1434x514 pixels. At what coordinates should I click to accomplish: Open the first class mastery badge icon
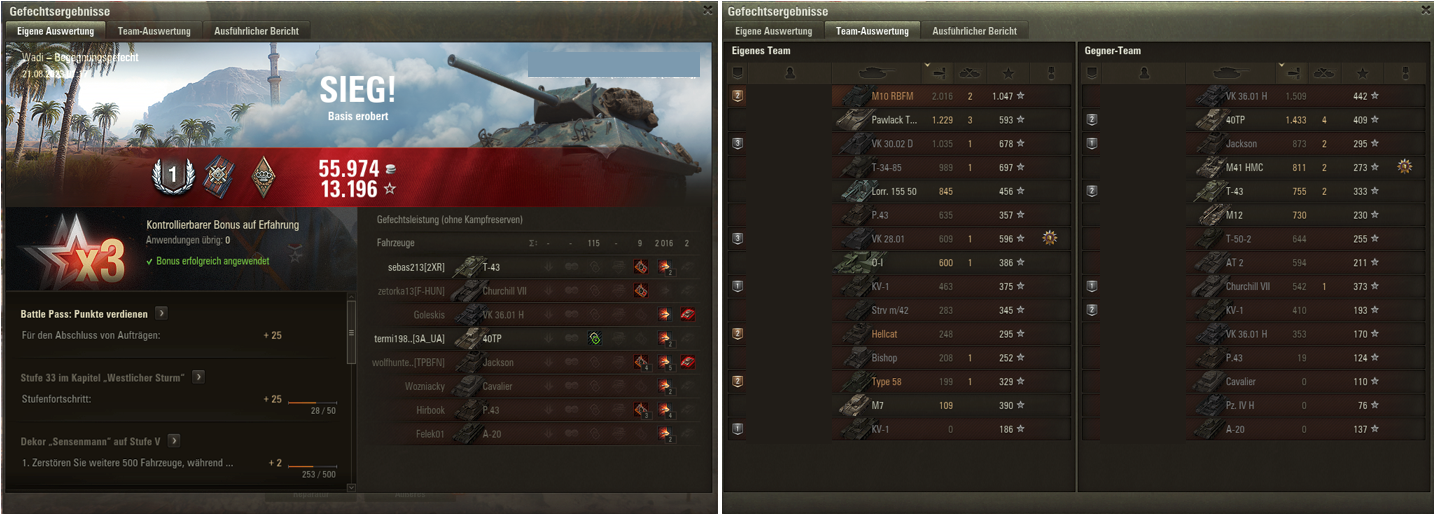coord(171,177)
